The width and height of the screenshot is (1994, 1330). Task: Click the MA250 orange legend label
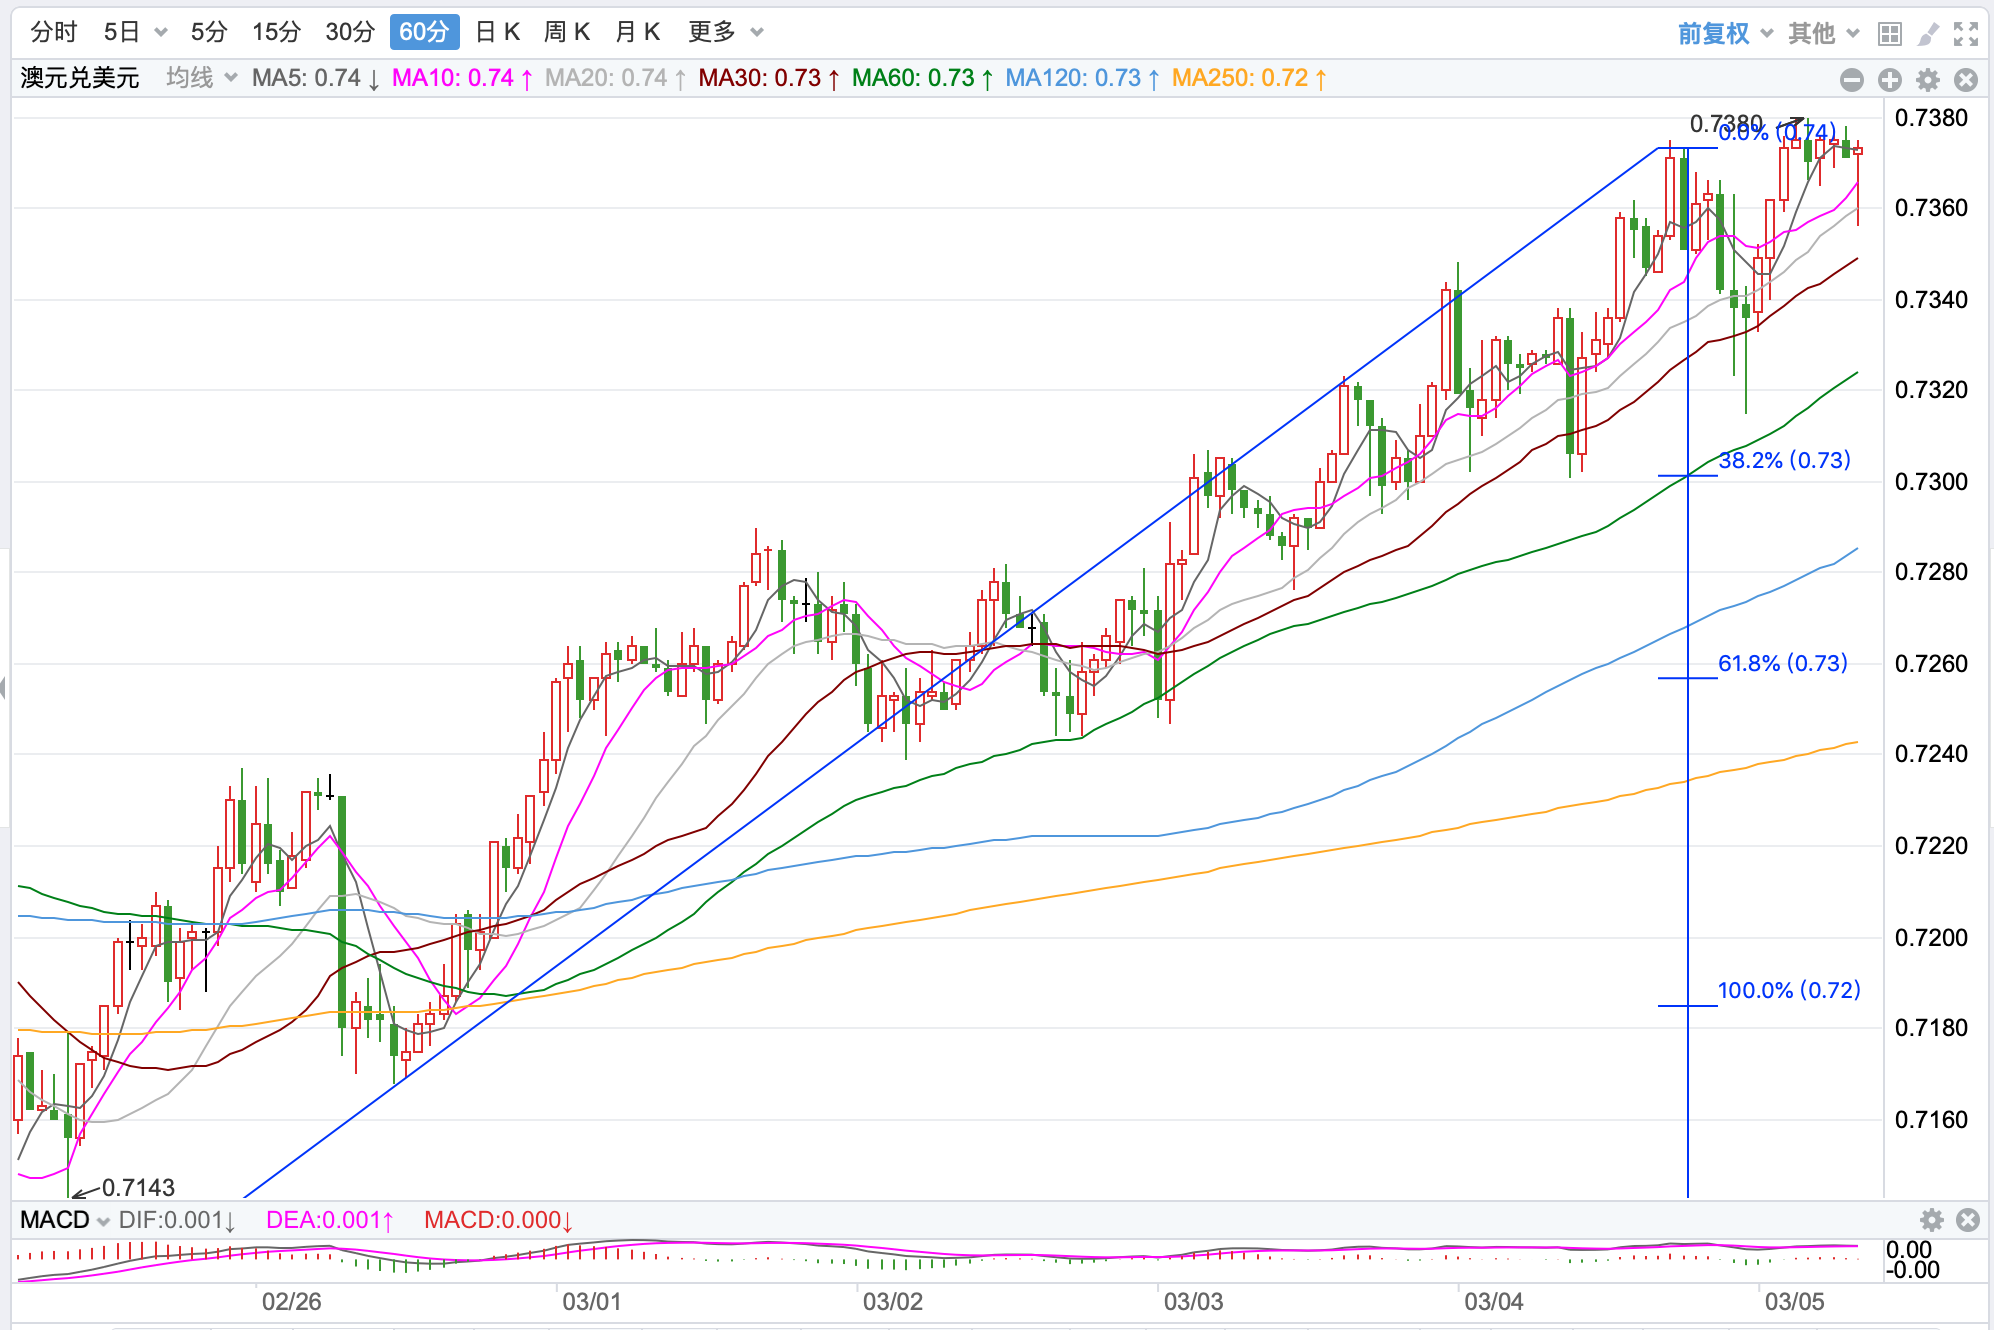(x=1248, y=78)
